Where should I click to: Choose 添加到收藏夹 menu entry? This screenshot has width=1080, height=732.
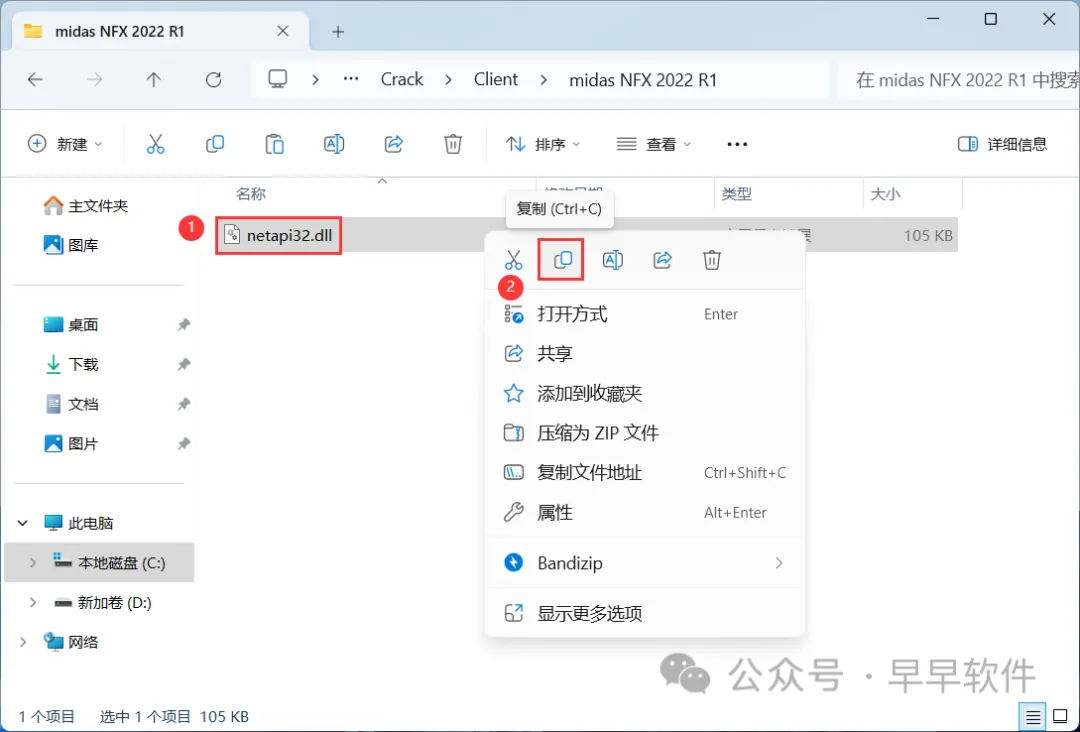(x=645, y=394)
